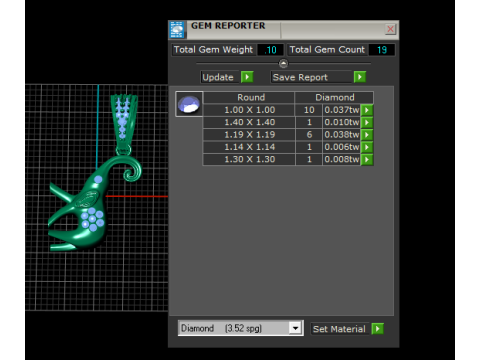Click the Gem Reporter title bar icon

[x=177, y=29]
